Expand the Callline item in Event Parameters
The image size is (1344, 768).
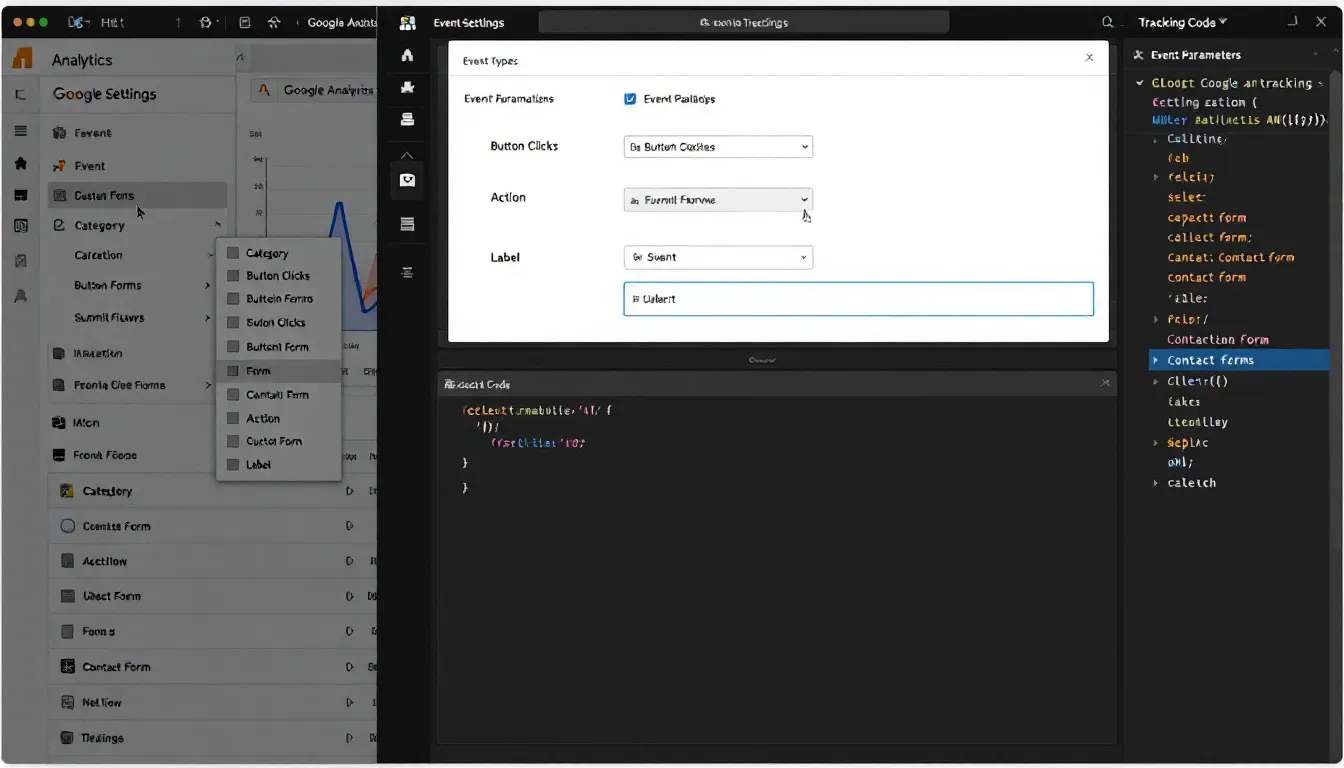(1155, 139)
